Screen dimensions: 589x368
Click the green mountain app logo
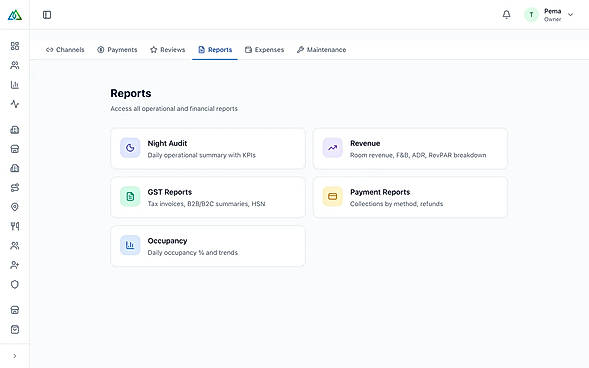click(x=15, y=15)
